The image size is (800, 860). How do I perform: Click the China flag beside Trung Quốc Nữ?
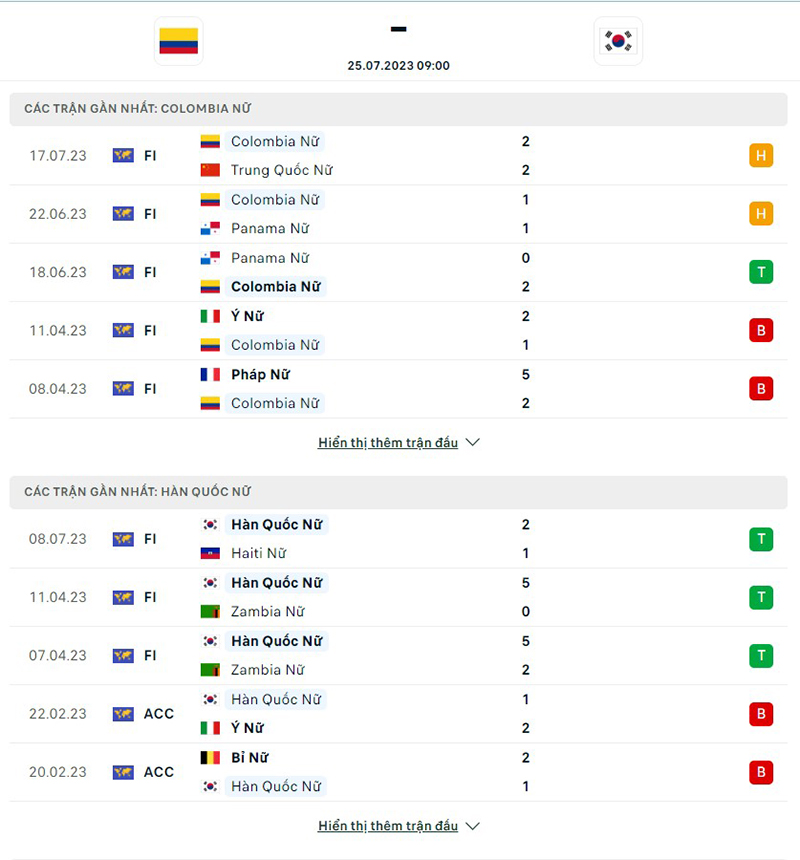tap(211, 170)
